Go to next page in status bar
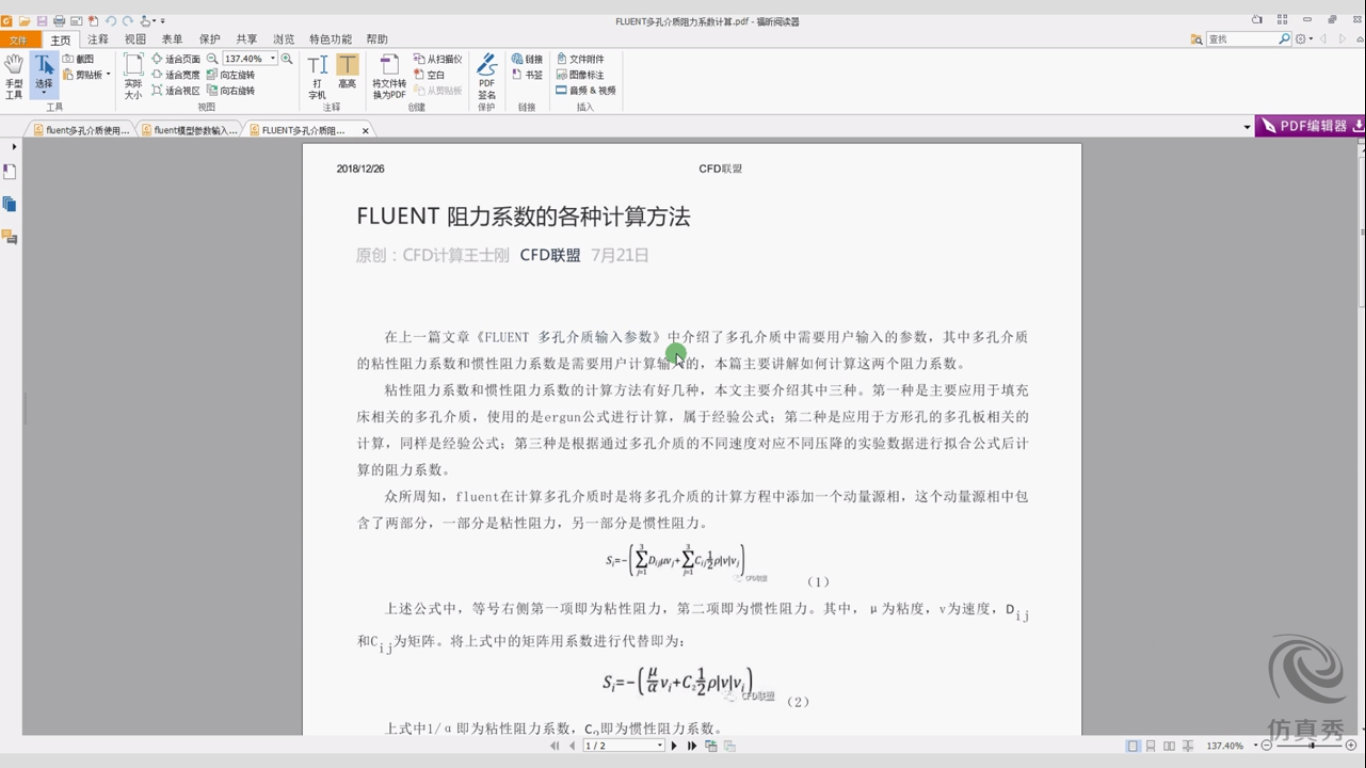 pos(674,746)
